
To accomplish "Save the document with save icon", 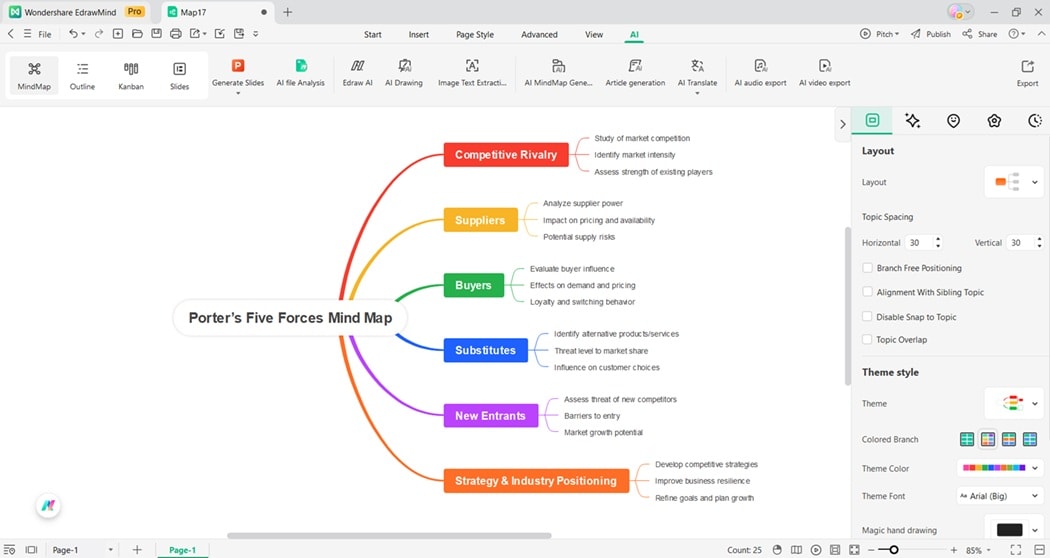I will tap(156, 33).
